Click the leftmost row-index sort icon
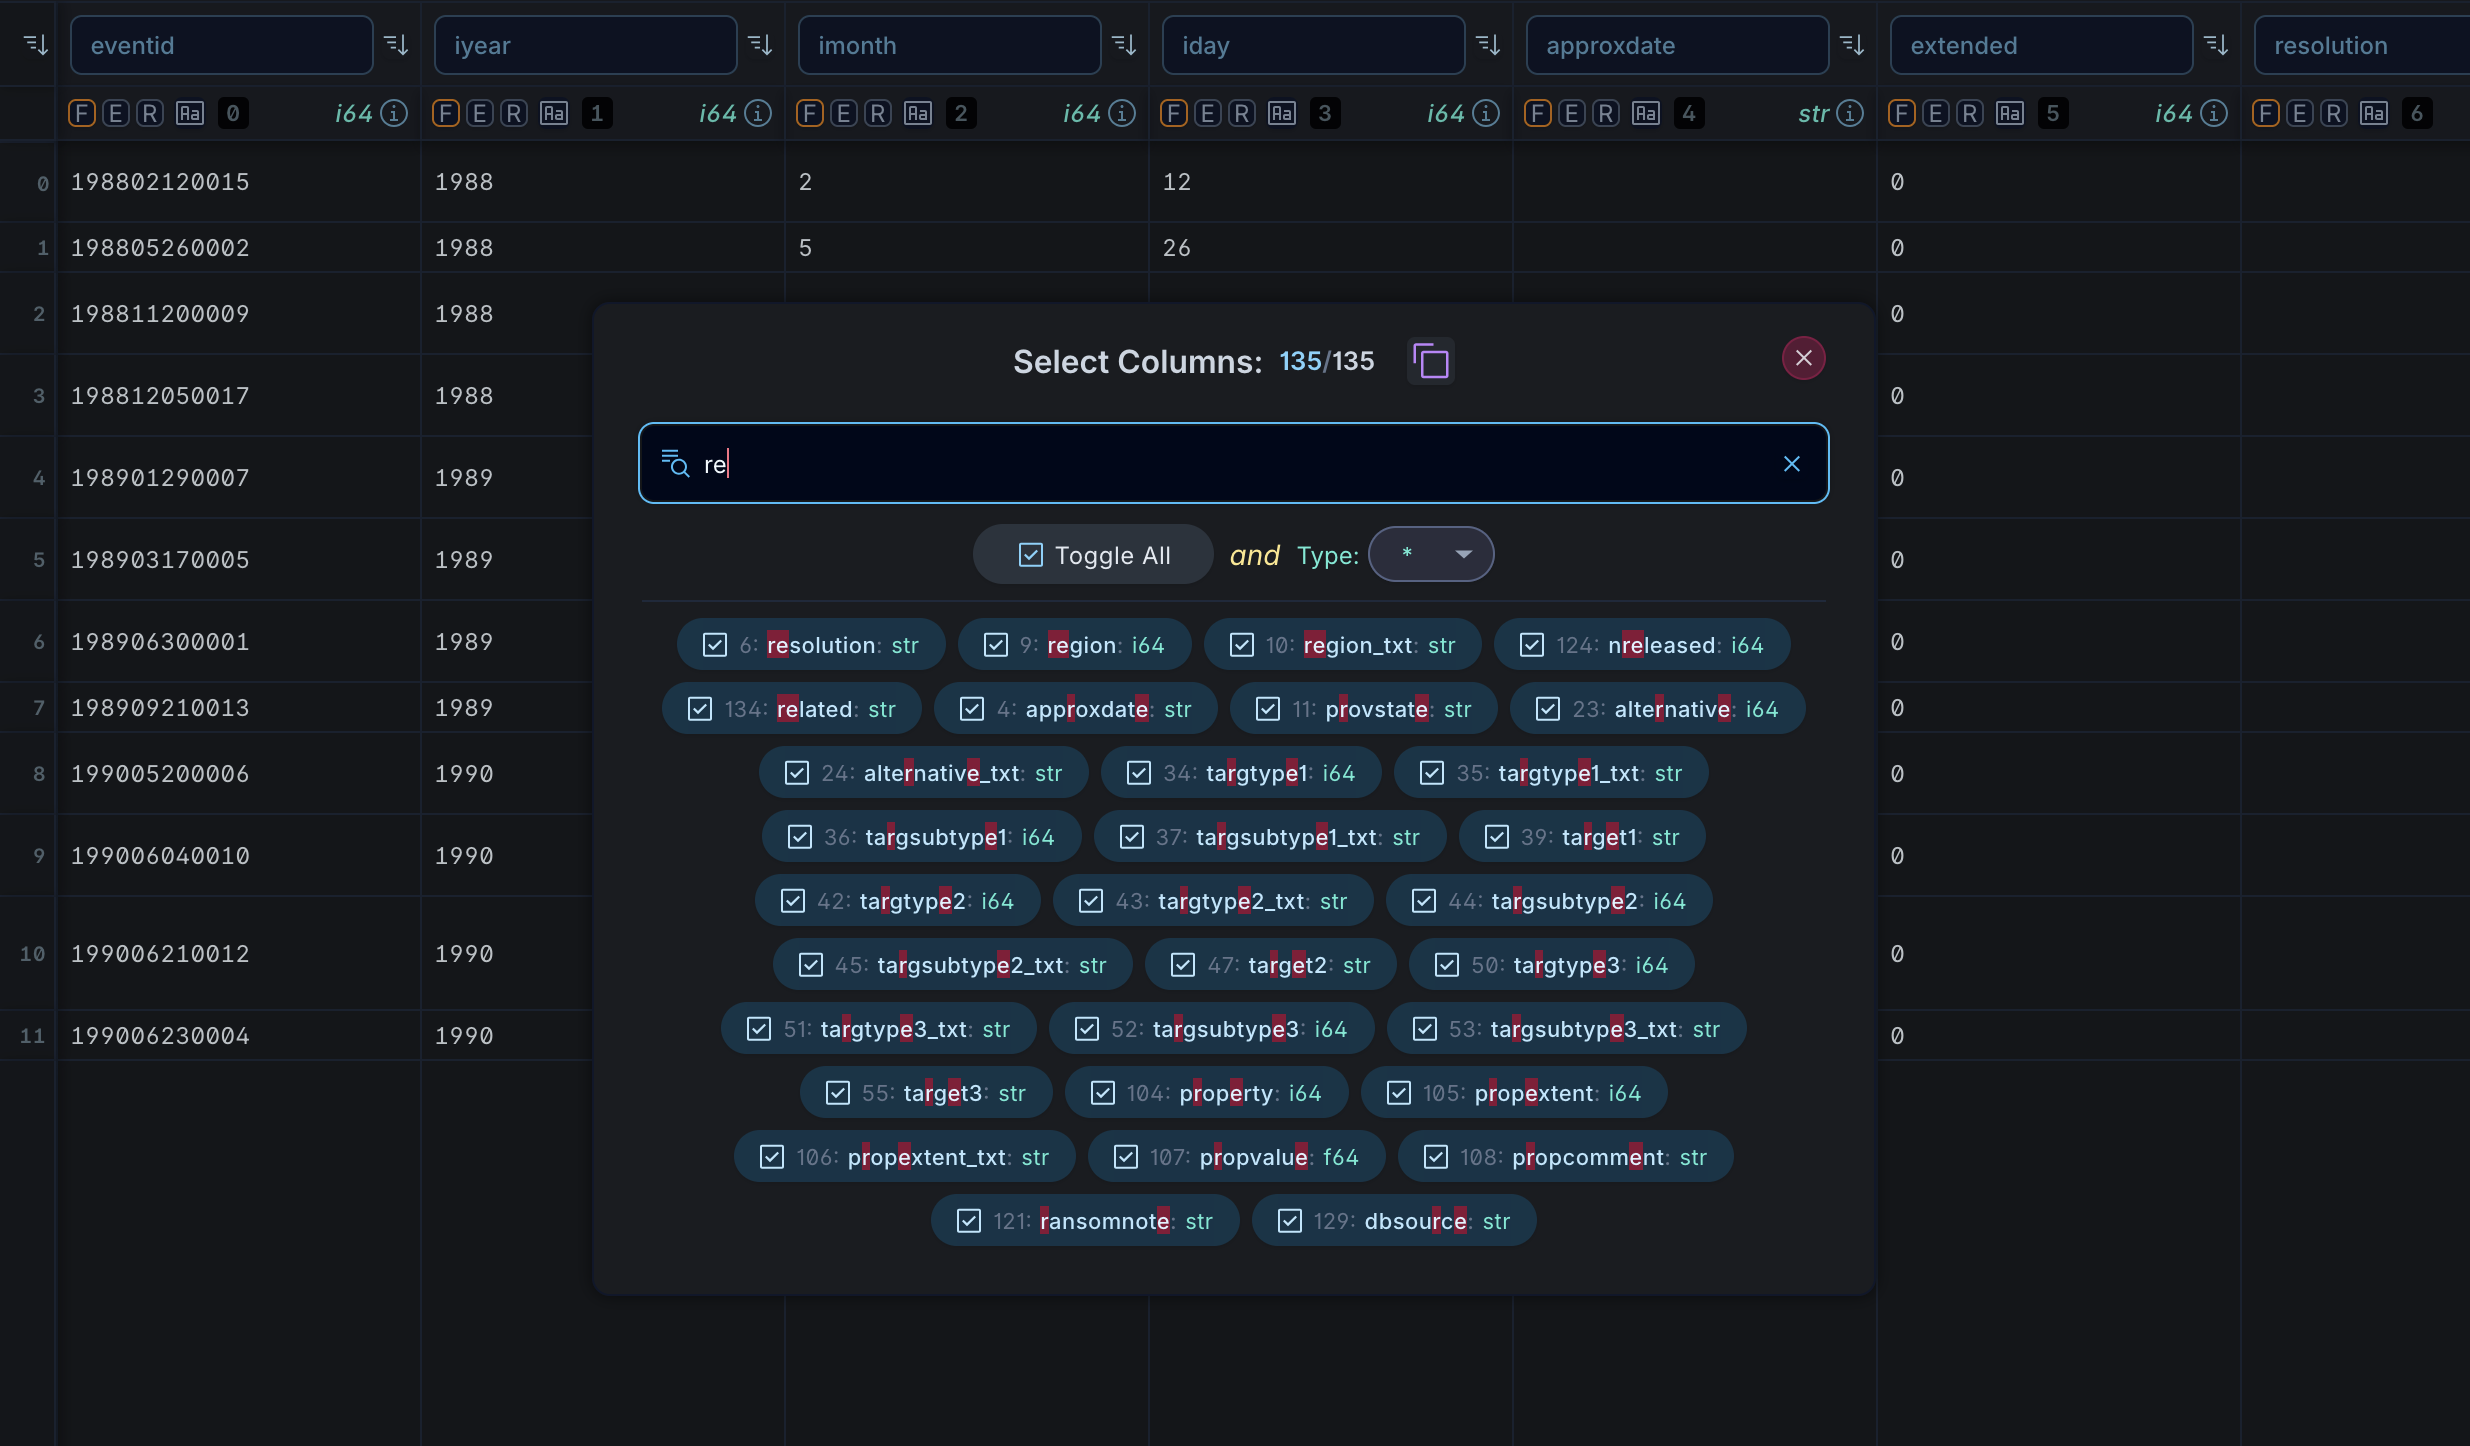This screenshot has width=2470, height=1446. click(x=36, y=45)
